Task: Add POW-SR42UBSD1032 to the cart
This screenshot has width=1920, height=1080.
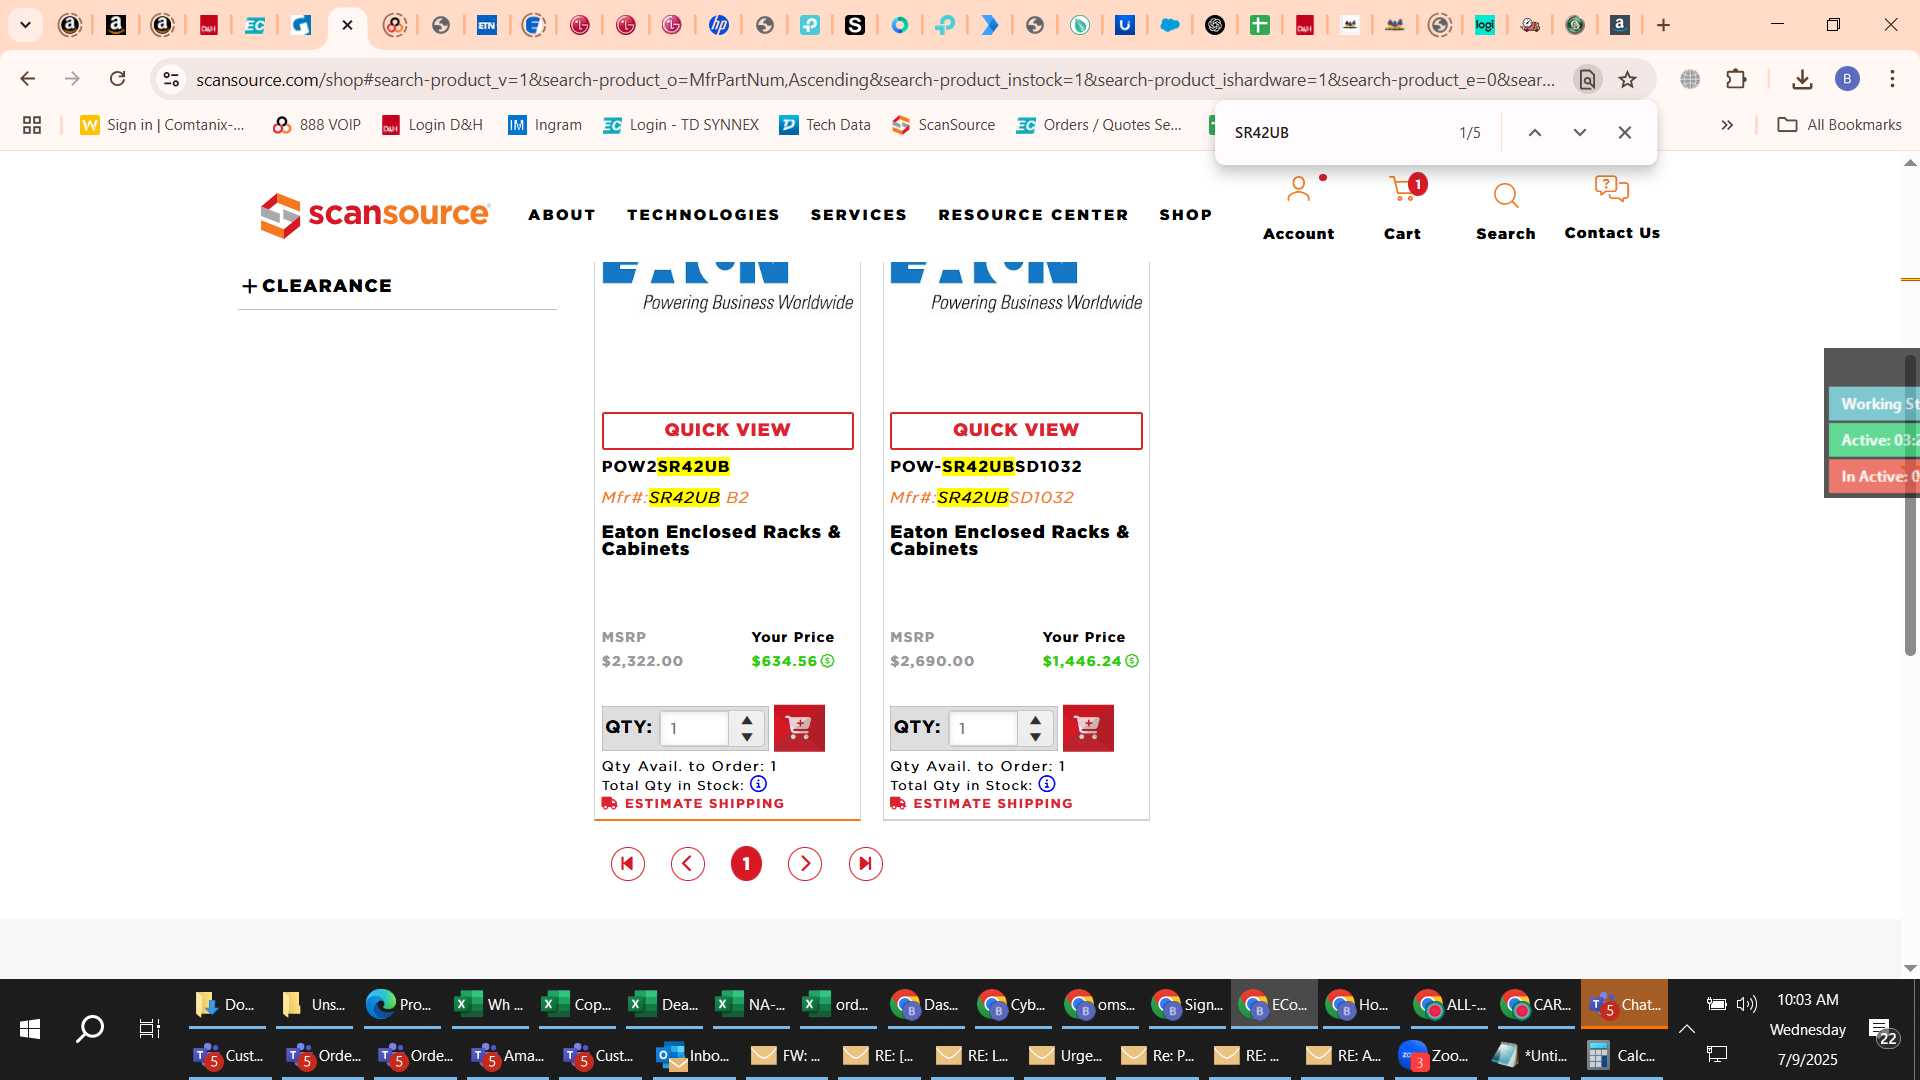Action: (1088, 728)
